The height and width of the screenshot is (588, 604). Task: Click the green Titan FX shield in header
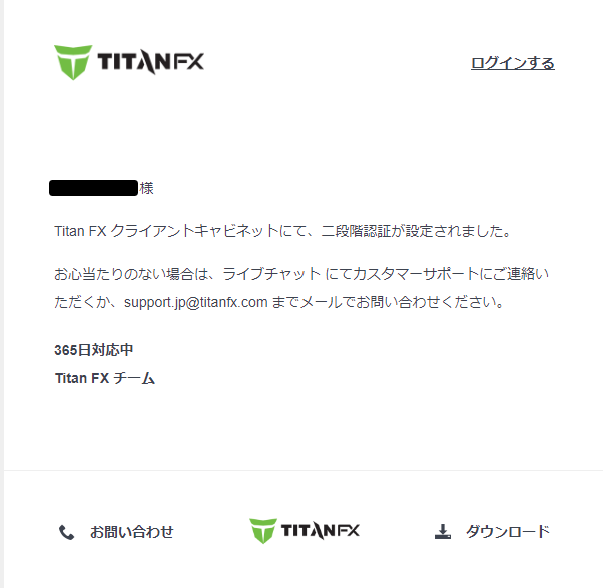point(73,62)
